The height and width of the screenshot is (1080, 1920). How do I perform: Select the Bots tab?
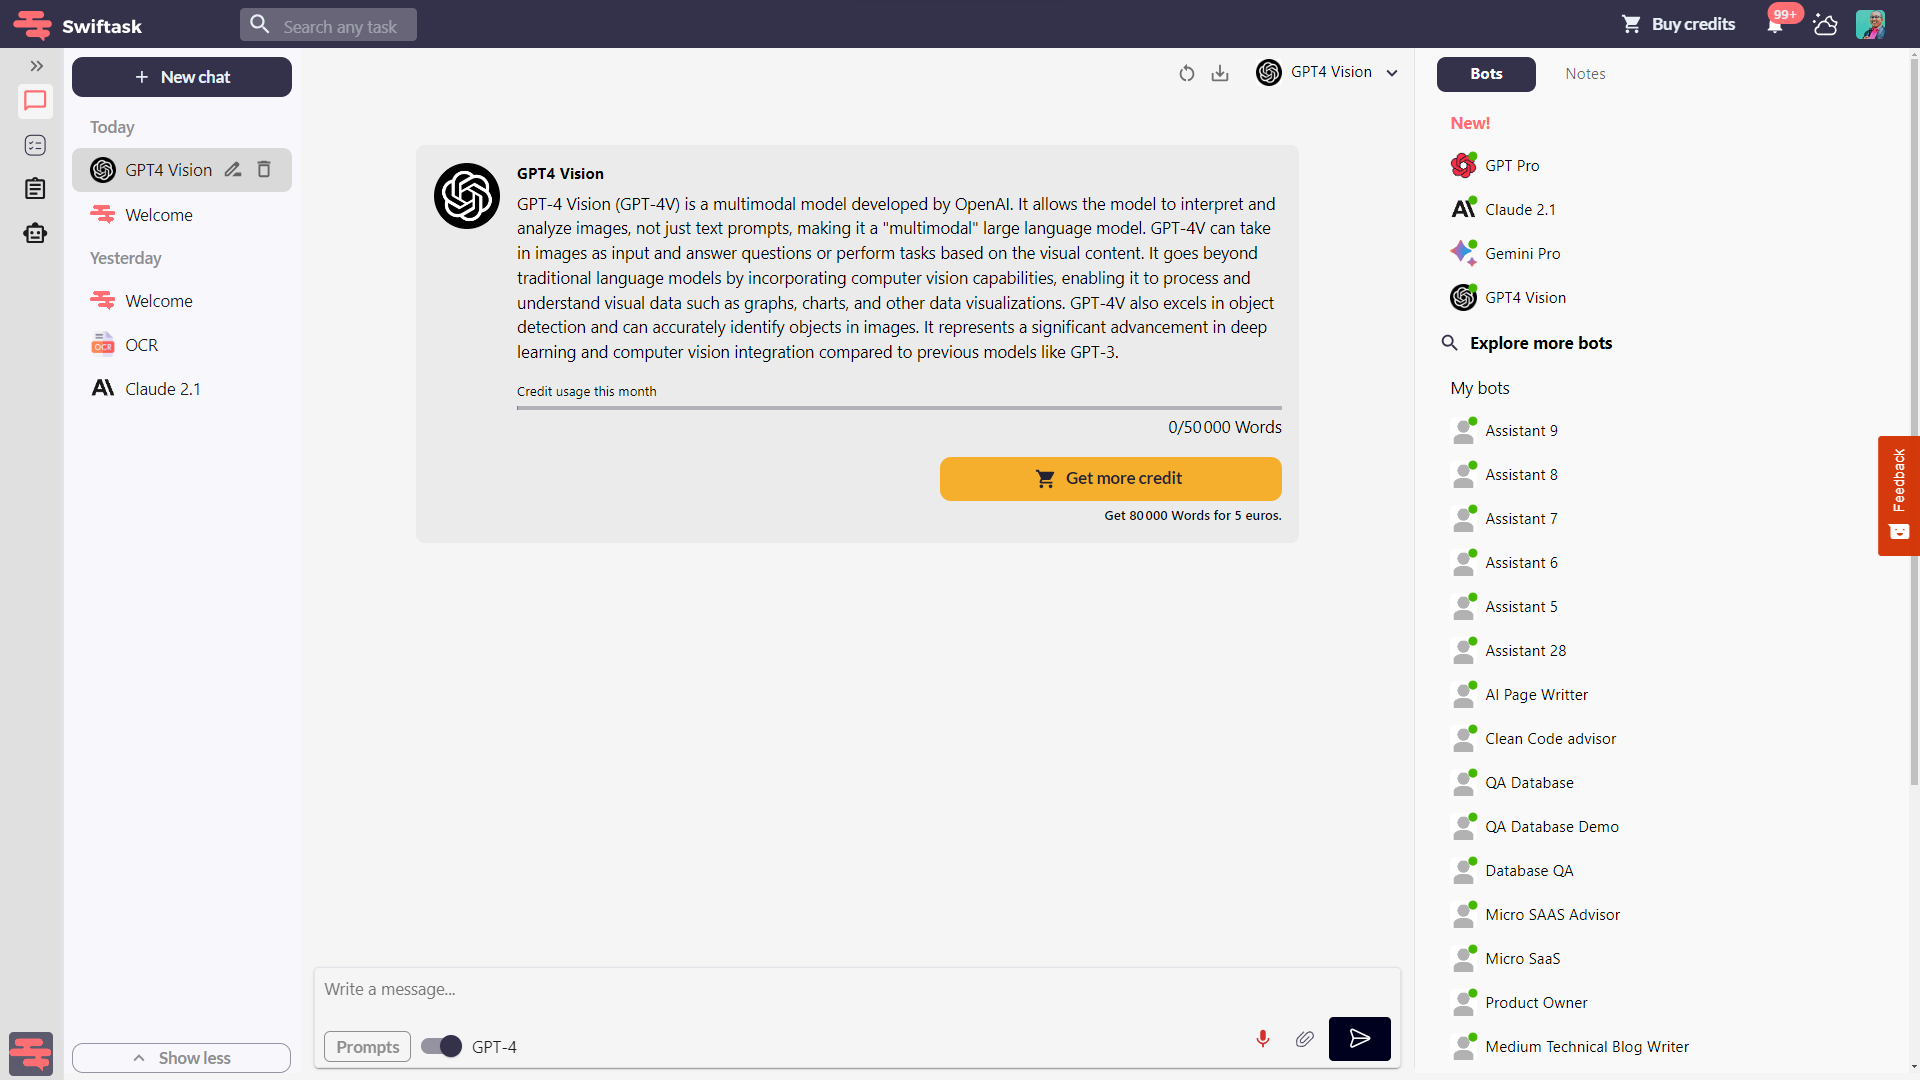(x=1486, y=74)
